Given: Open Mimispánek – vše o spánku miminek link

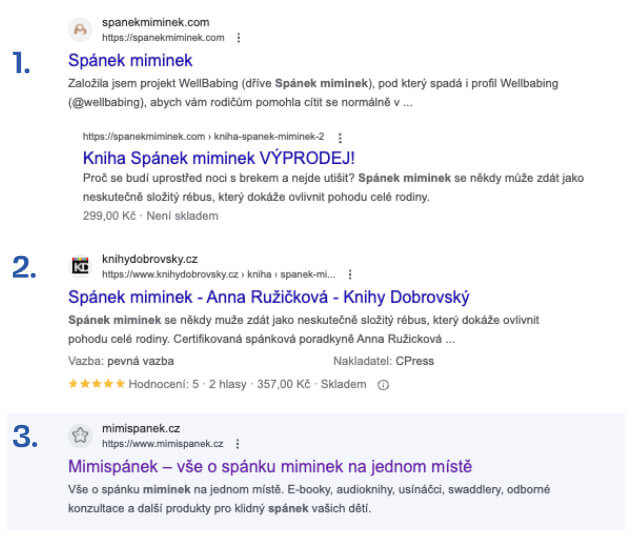Looking at the screenshot, I should pyautogui.click(x=270, y=467).
